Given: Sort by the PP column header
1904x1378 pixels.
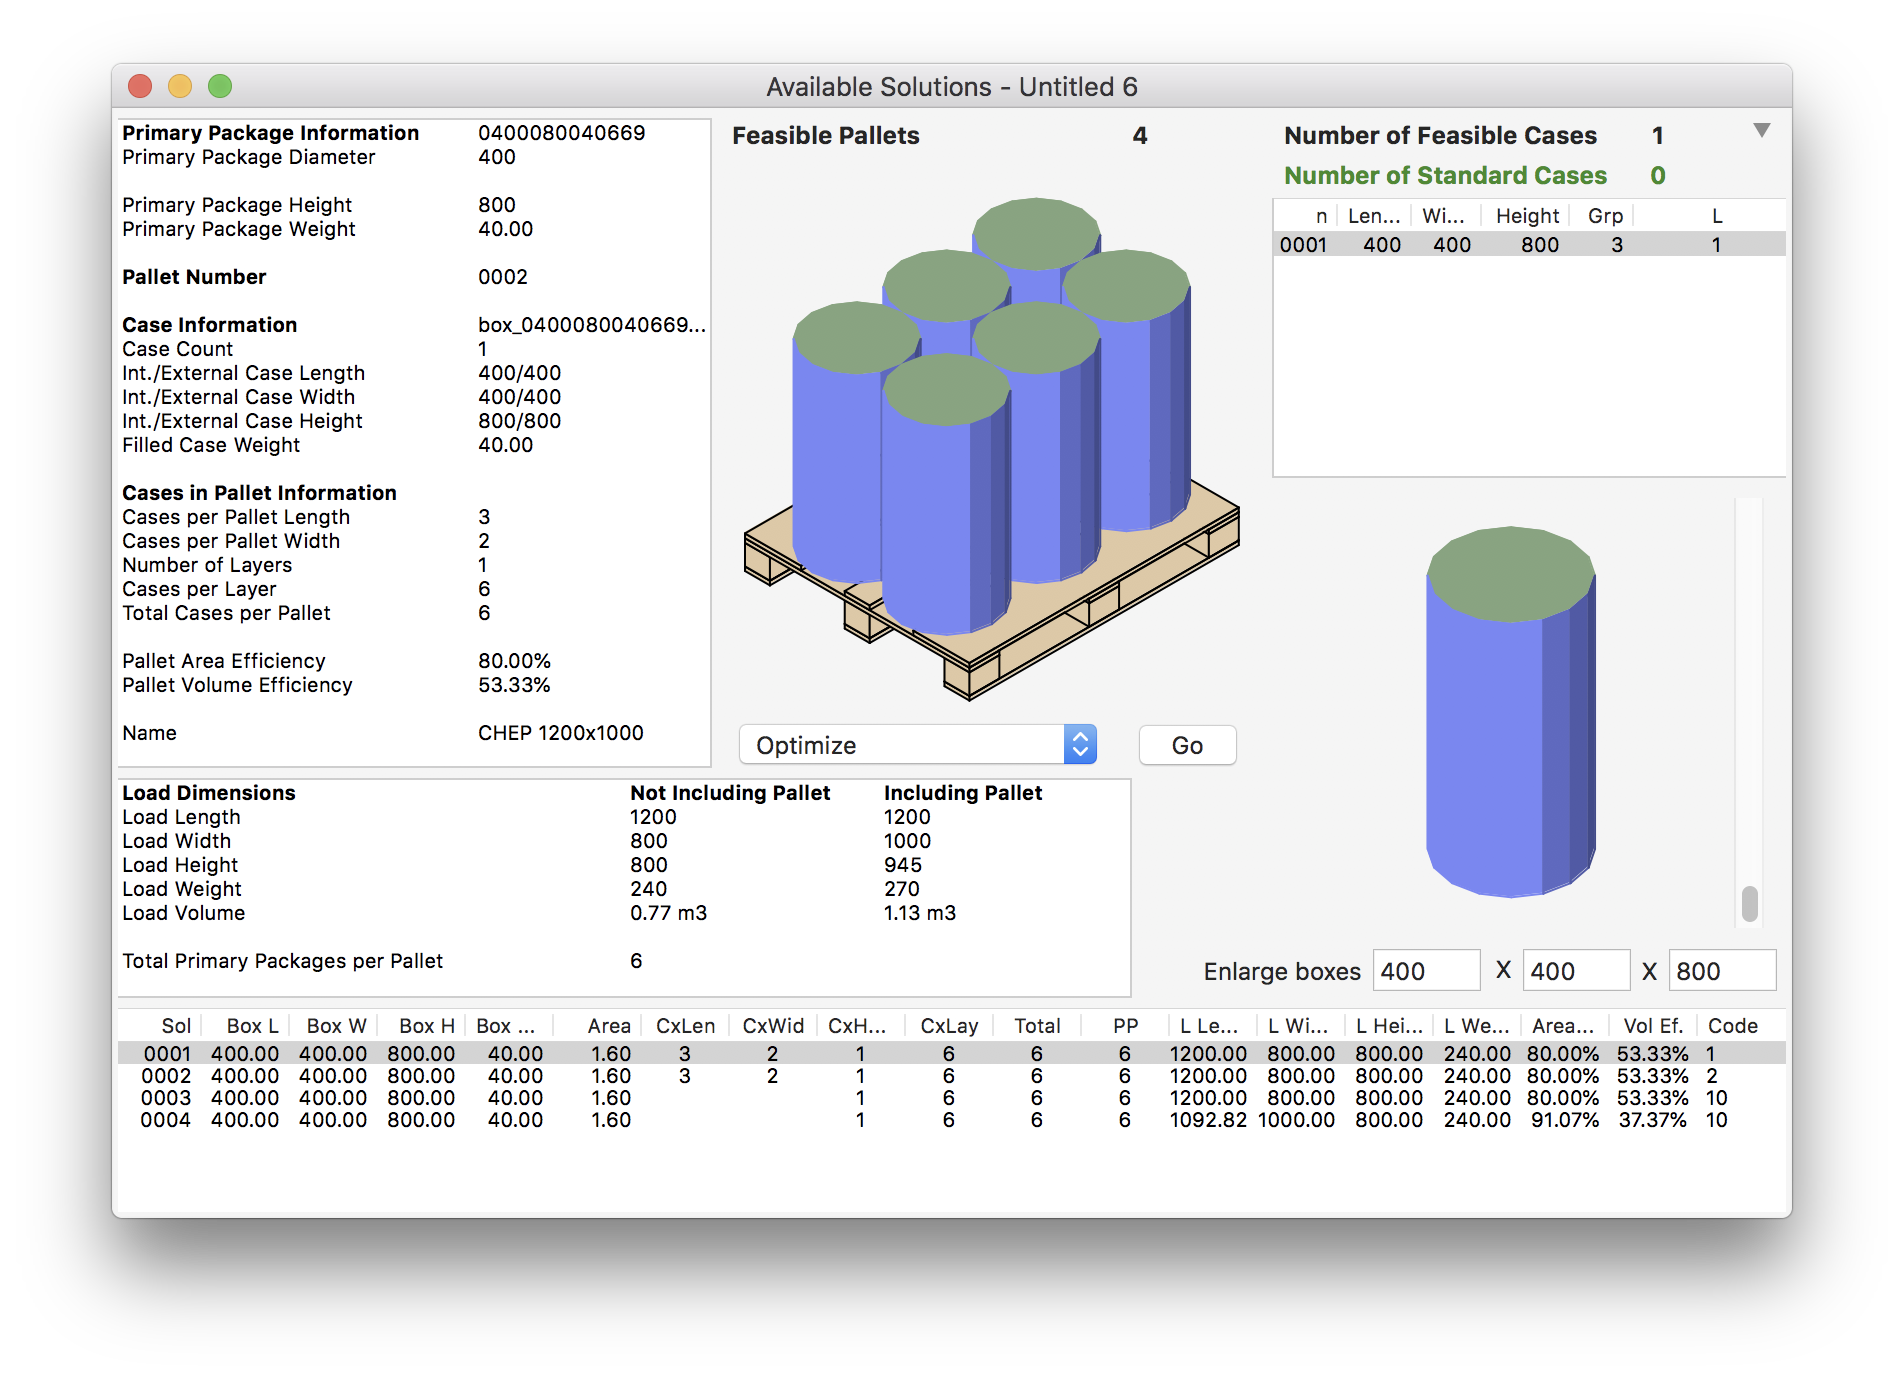Looking at the screenshot, I should [x=1125, y=1026].
